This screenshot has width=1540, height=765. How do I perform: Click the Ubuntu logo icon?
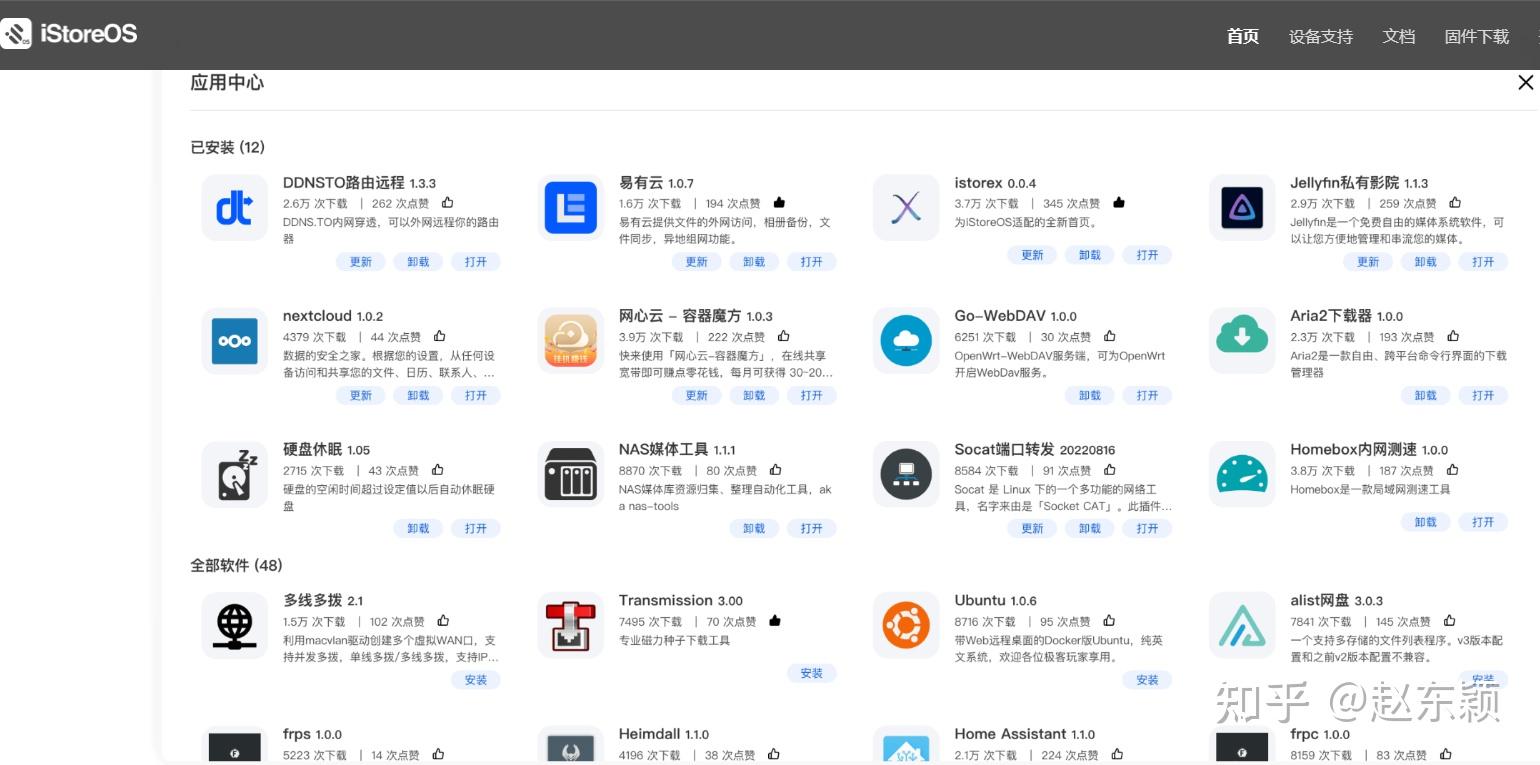(x=906, y=625)
